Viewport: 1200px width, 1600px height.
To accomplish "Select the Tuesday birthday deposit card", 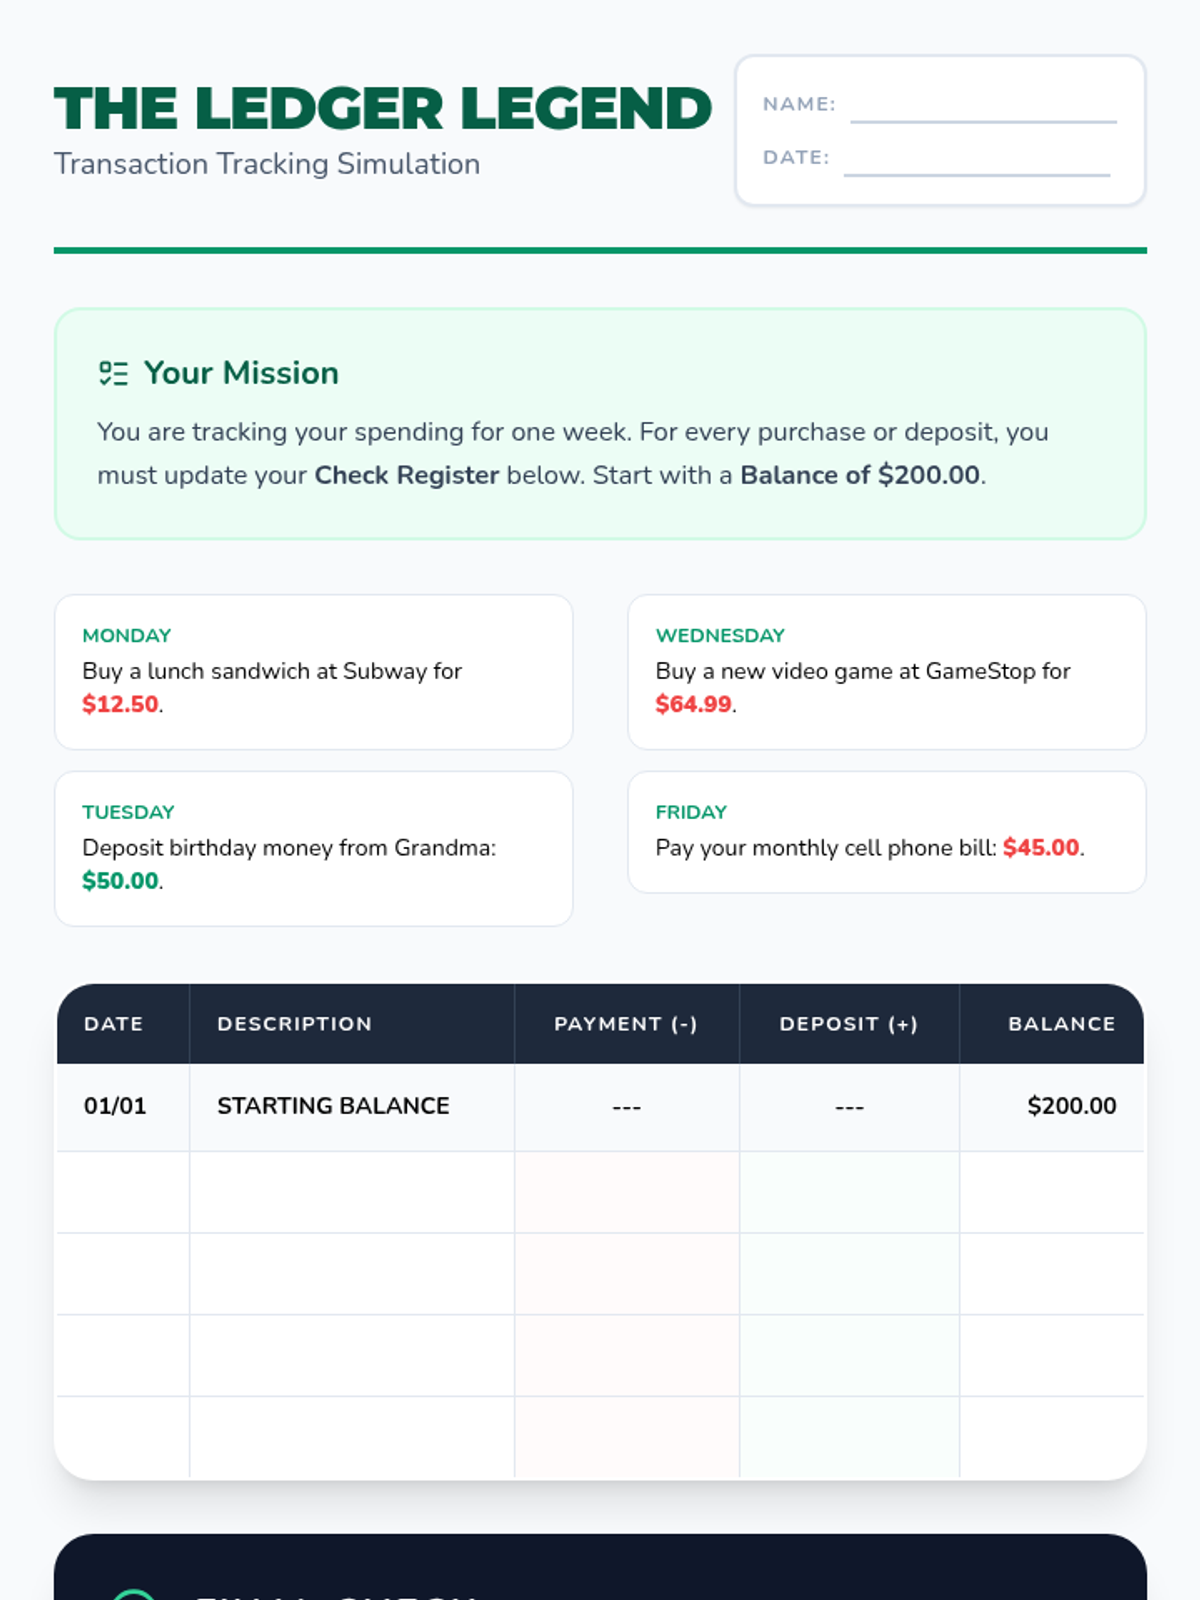I will pos(313,848).
